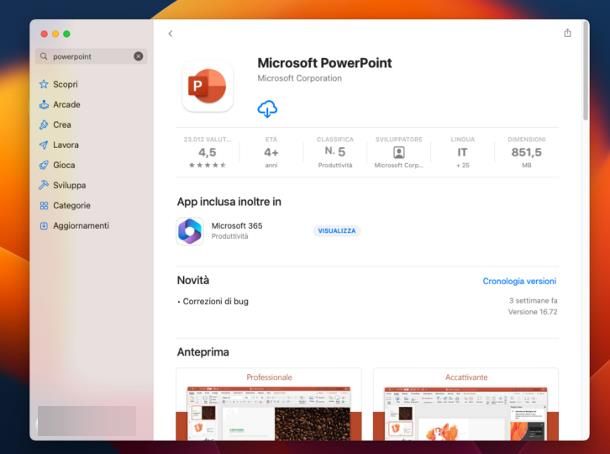The width and height of the screenshot is (610, 454).
Task: Click the cloud download icon for PowerPoint
Action: (267, 109)
